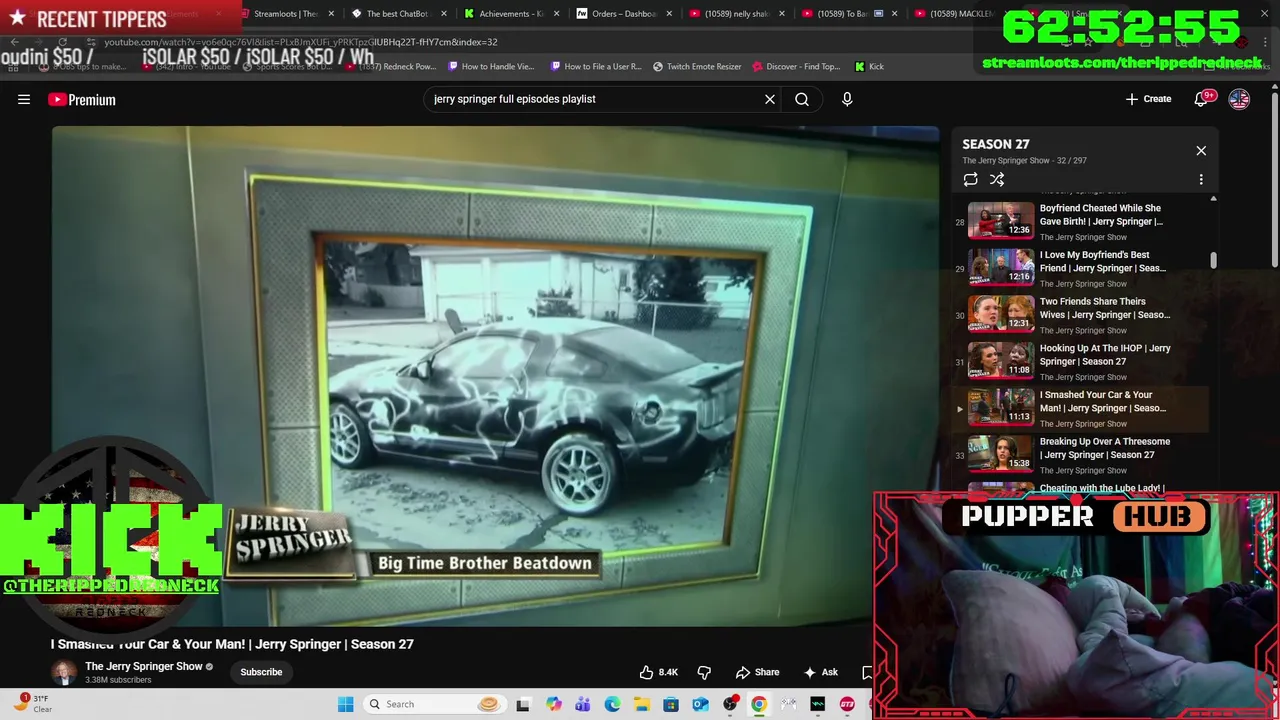Open the 31°F weather widget
The image size is (1280, 720).
point(33,704)
